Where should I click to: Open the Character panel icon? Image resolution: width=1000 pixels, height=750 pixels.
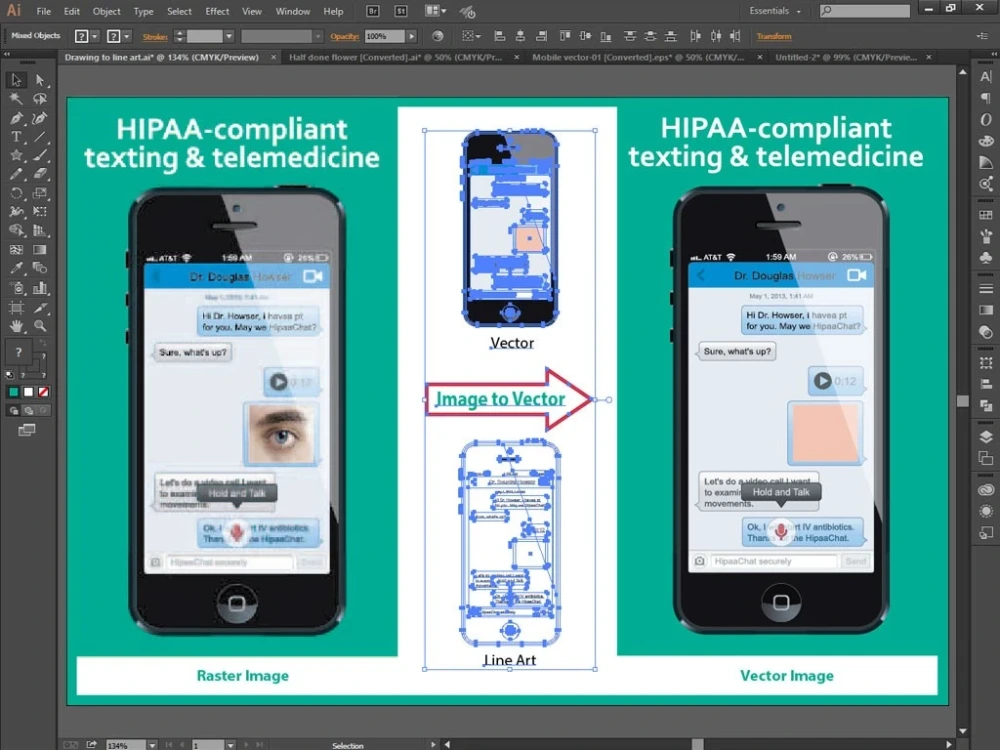pos(986,77)
